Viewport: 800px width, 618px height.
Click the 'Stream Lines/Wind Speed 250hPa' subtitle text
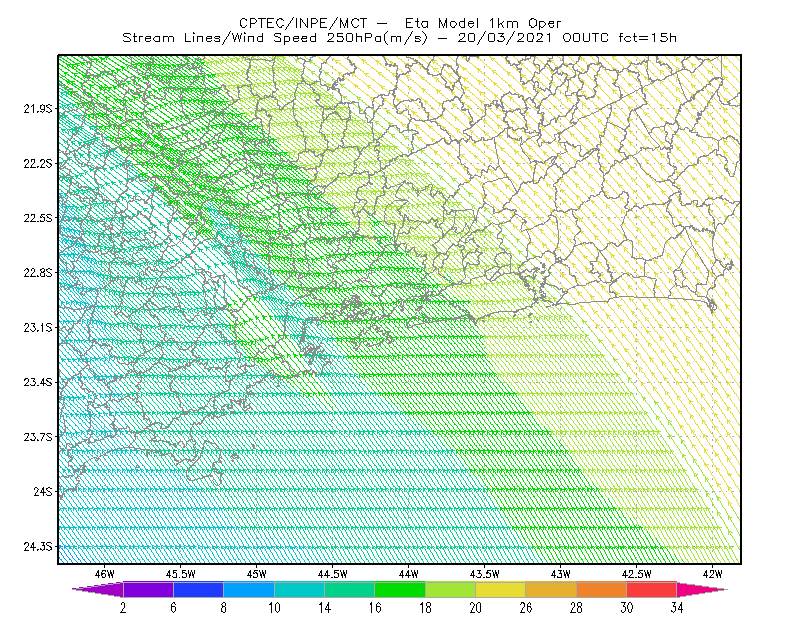253,38
